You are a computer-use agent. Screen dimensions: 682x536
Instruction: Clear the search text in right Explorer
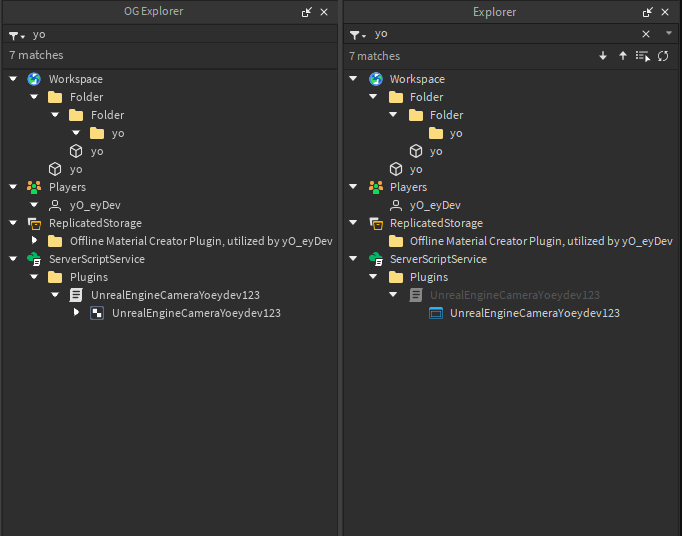tap(646, 34)
